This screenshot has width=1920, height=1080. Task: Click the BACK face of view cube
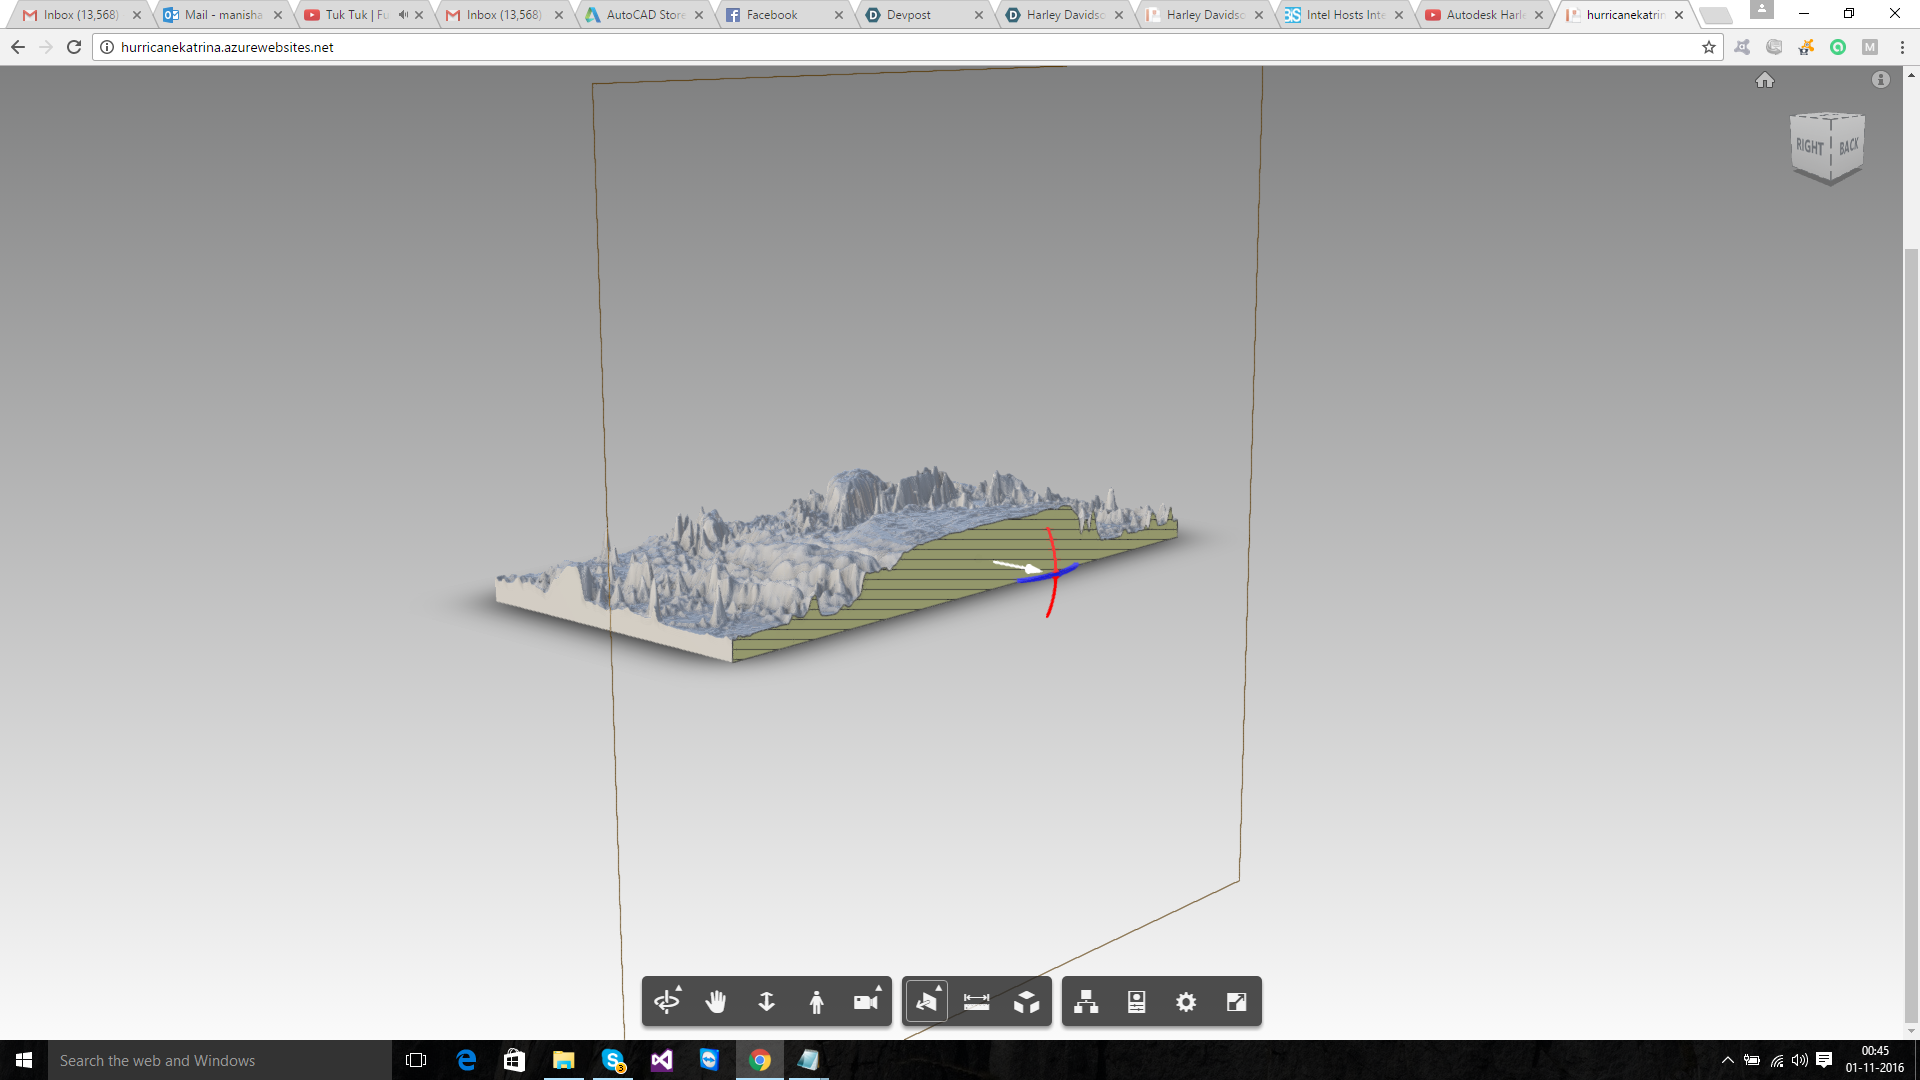click(x=1848, y=146)
